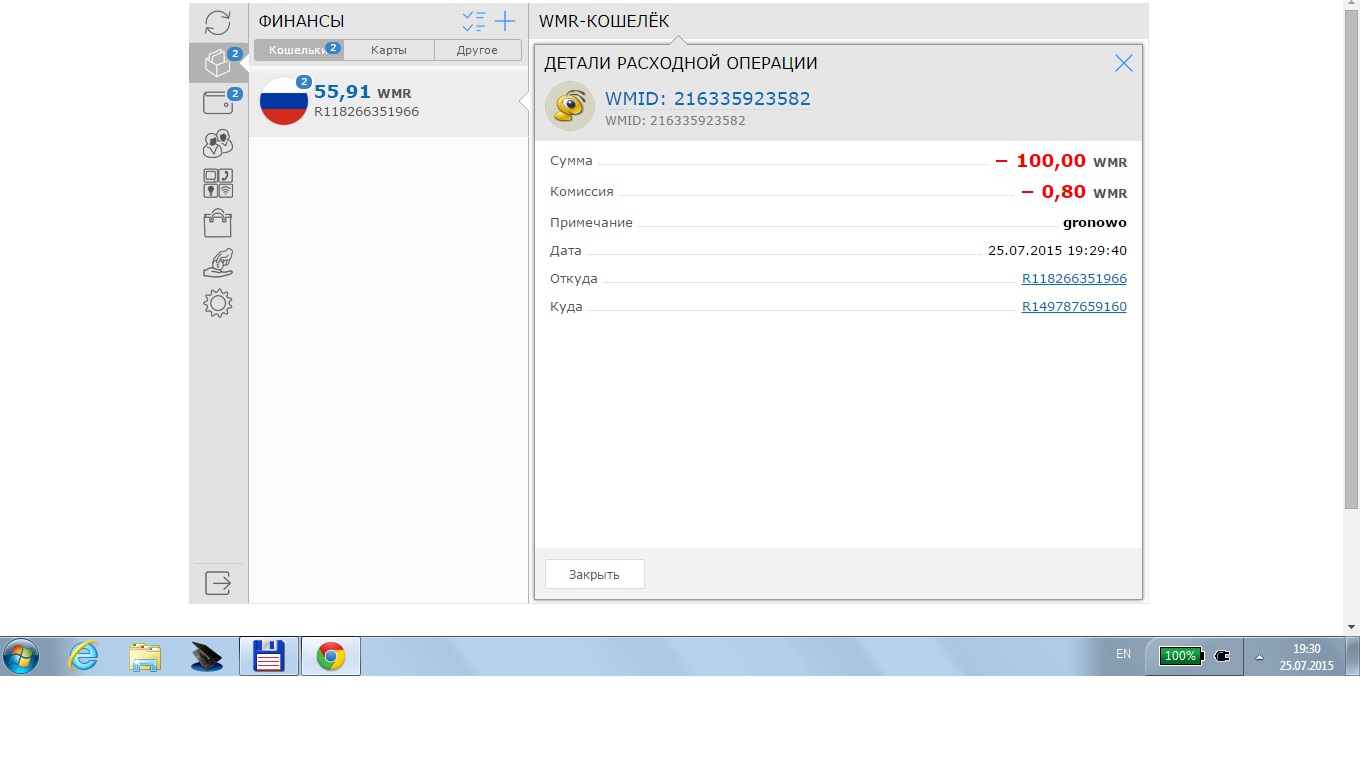Switch to the Другое tab
1366x768 pixels.
point(477,50)
